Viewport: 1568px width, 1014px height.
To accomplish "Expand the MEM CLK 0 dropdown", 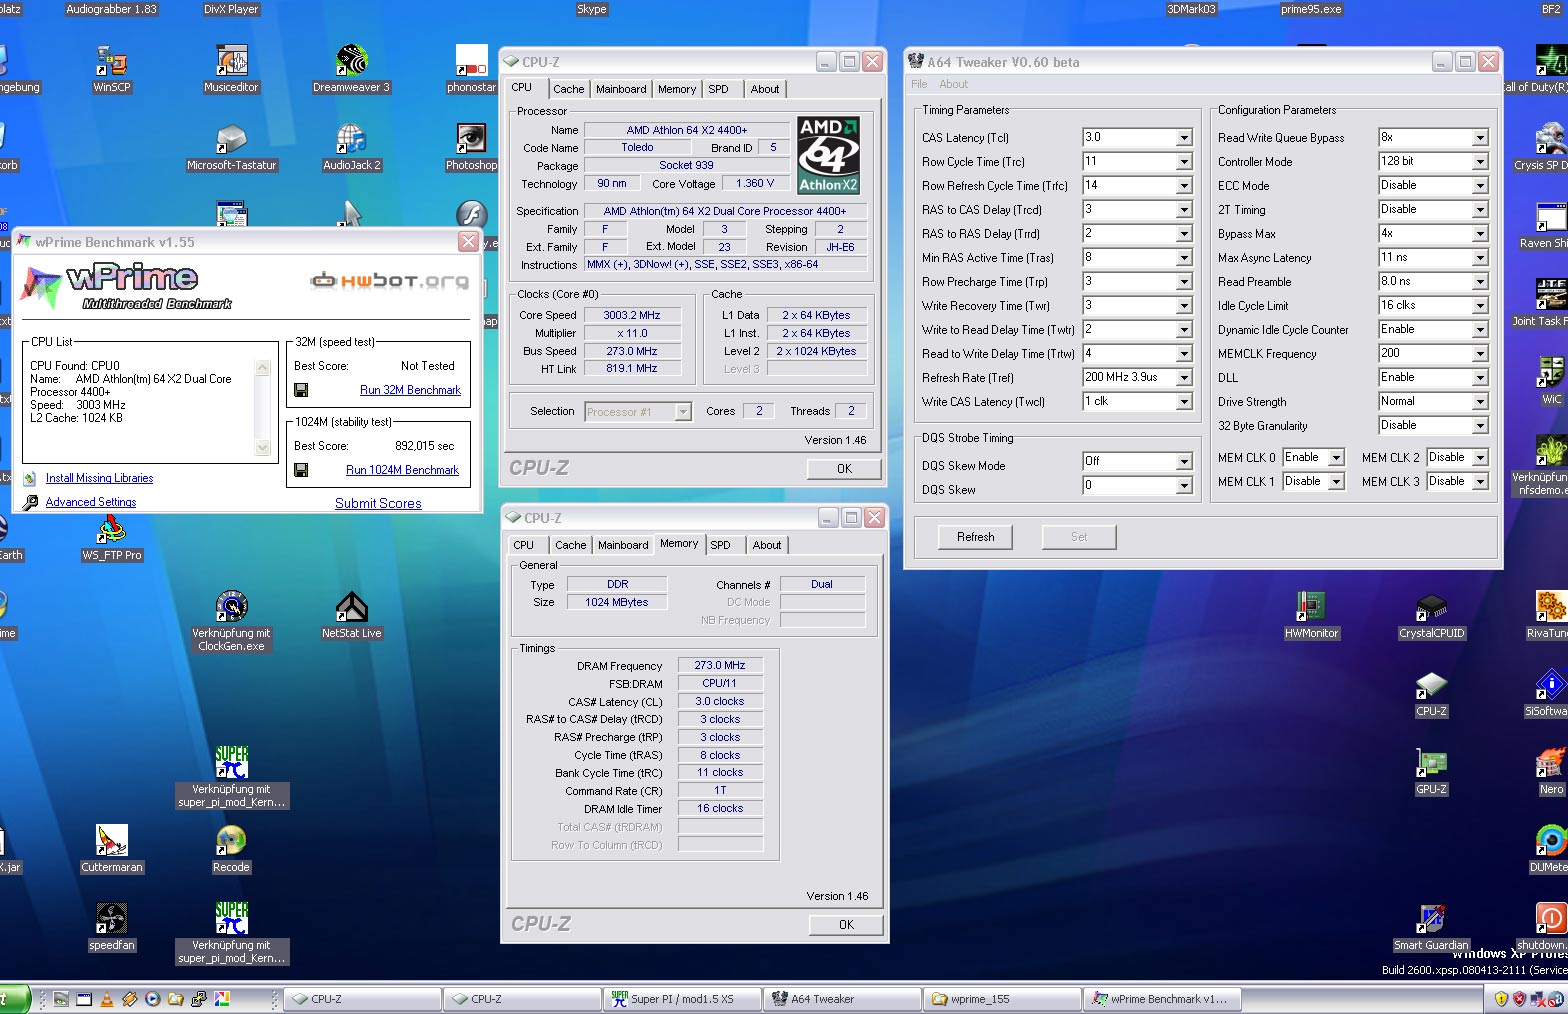I will click(1336, 458).
